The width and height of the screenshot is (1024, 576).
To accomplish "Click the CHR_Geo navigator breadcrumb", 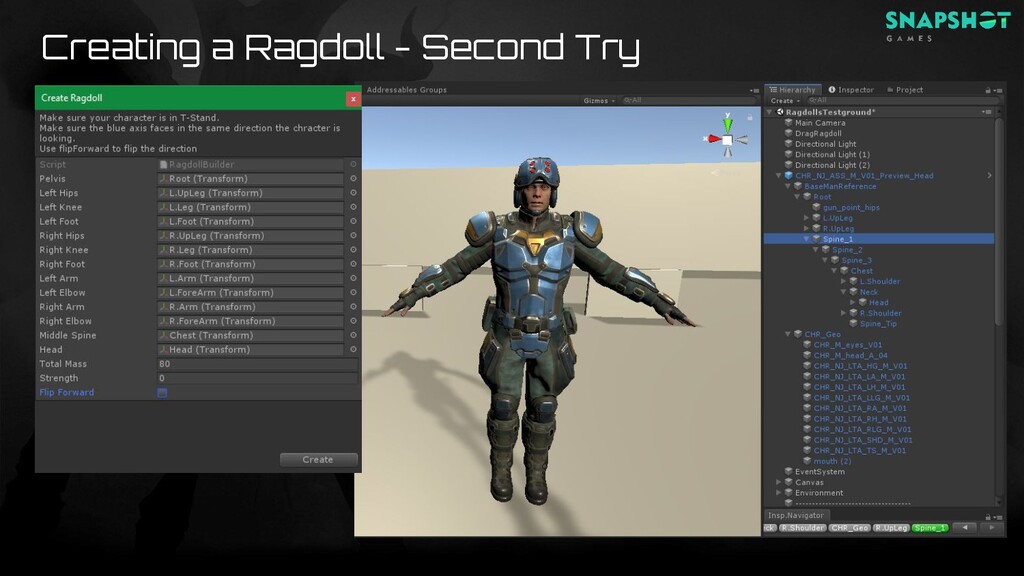I will coord(850,528).
